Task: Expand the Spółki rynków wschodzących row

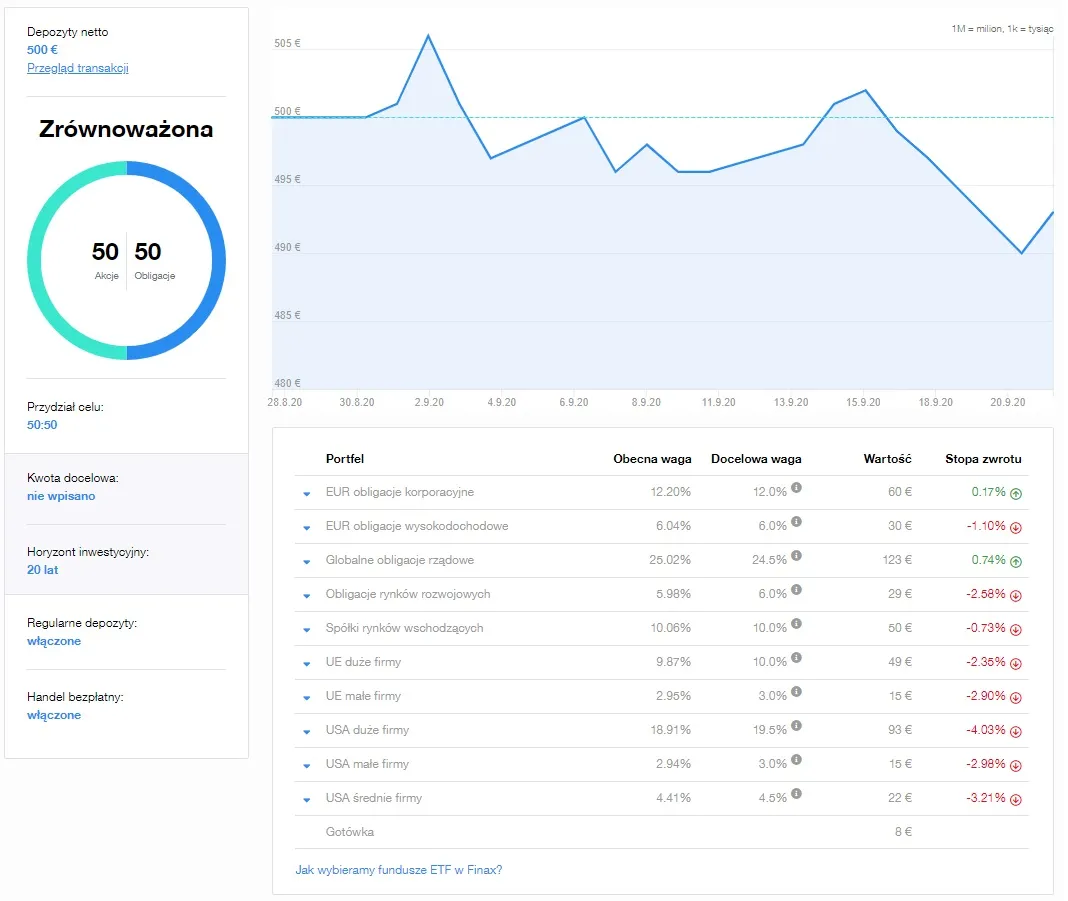Action: pyautogui.click(x=307, y=630)
